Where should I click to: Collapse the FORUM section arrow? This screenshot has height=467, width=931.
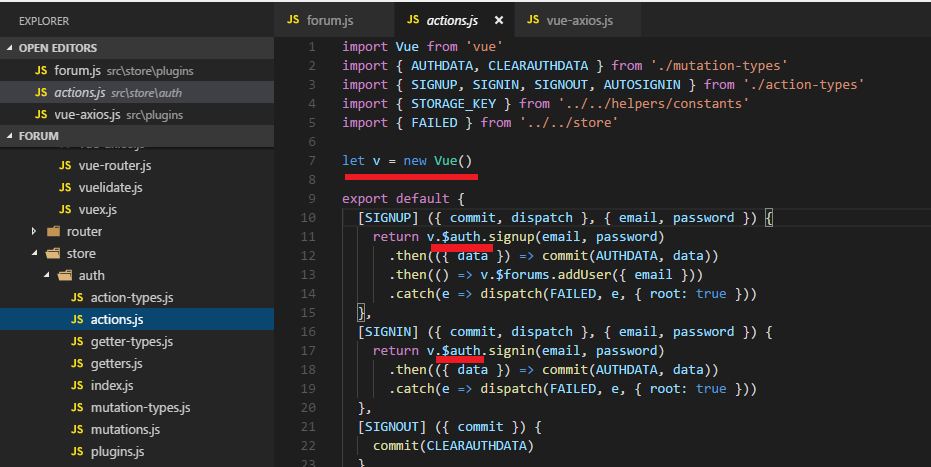pyautogui.click(x=10, y=136)
